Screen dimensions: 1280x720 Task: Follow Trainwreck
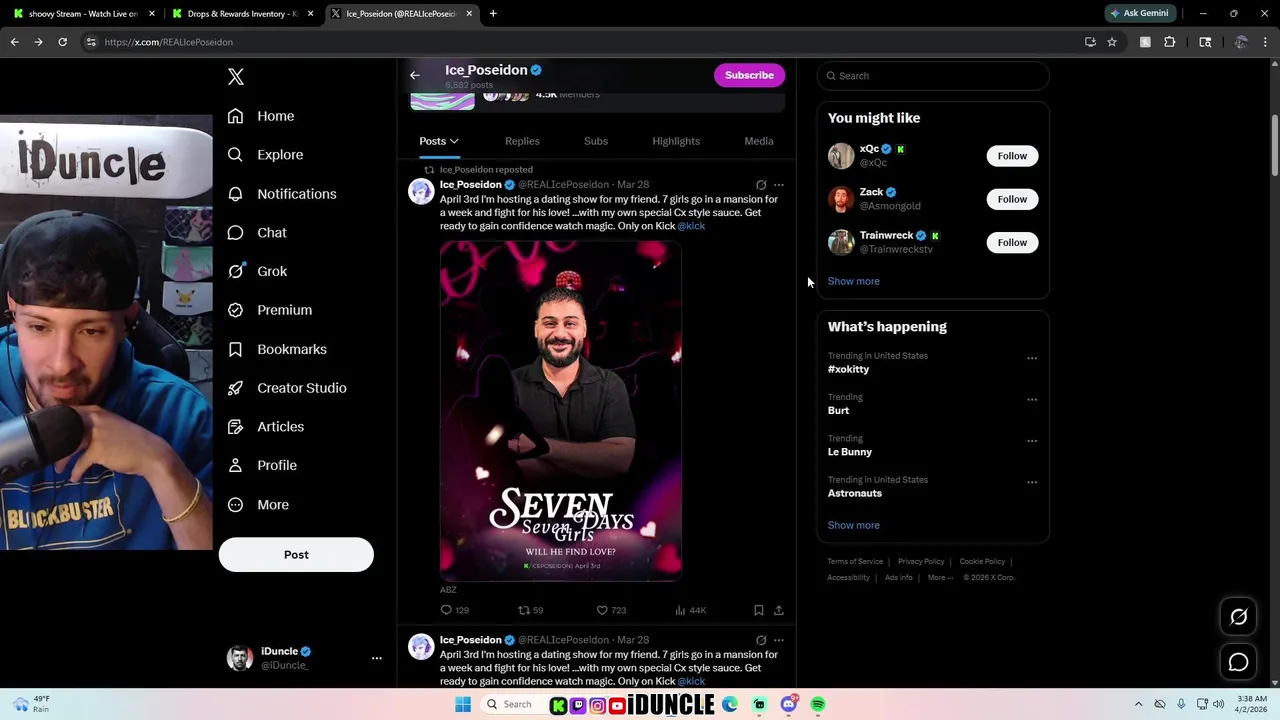(1012, 242)
